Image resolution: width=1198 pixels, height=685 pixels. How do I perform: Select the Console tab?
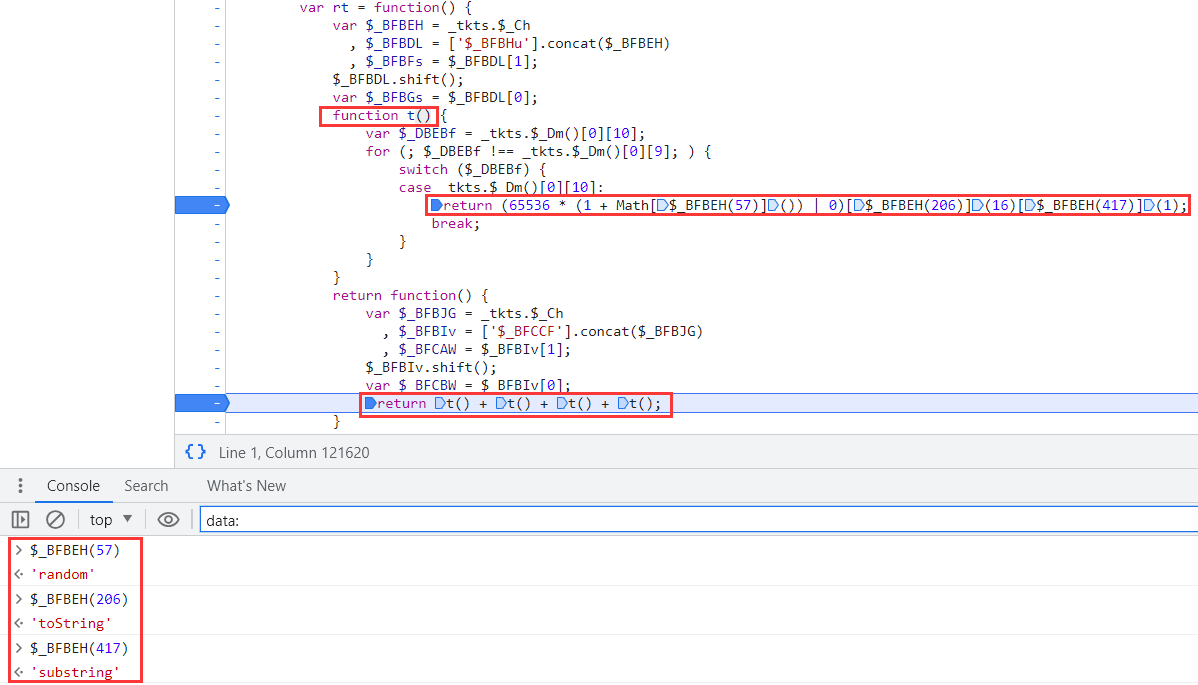[73, 486]
